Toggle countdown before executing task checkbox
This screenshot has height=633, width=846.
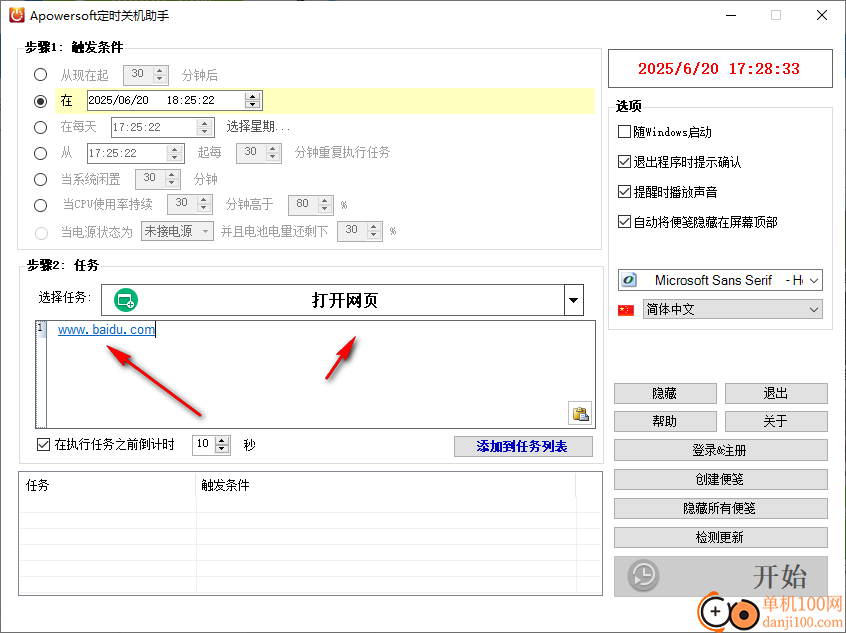[x=43, y=444]
